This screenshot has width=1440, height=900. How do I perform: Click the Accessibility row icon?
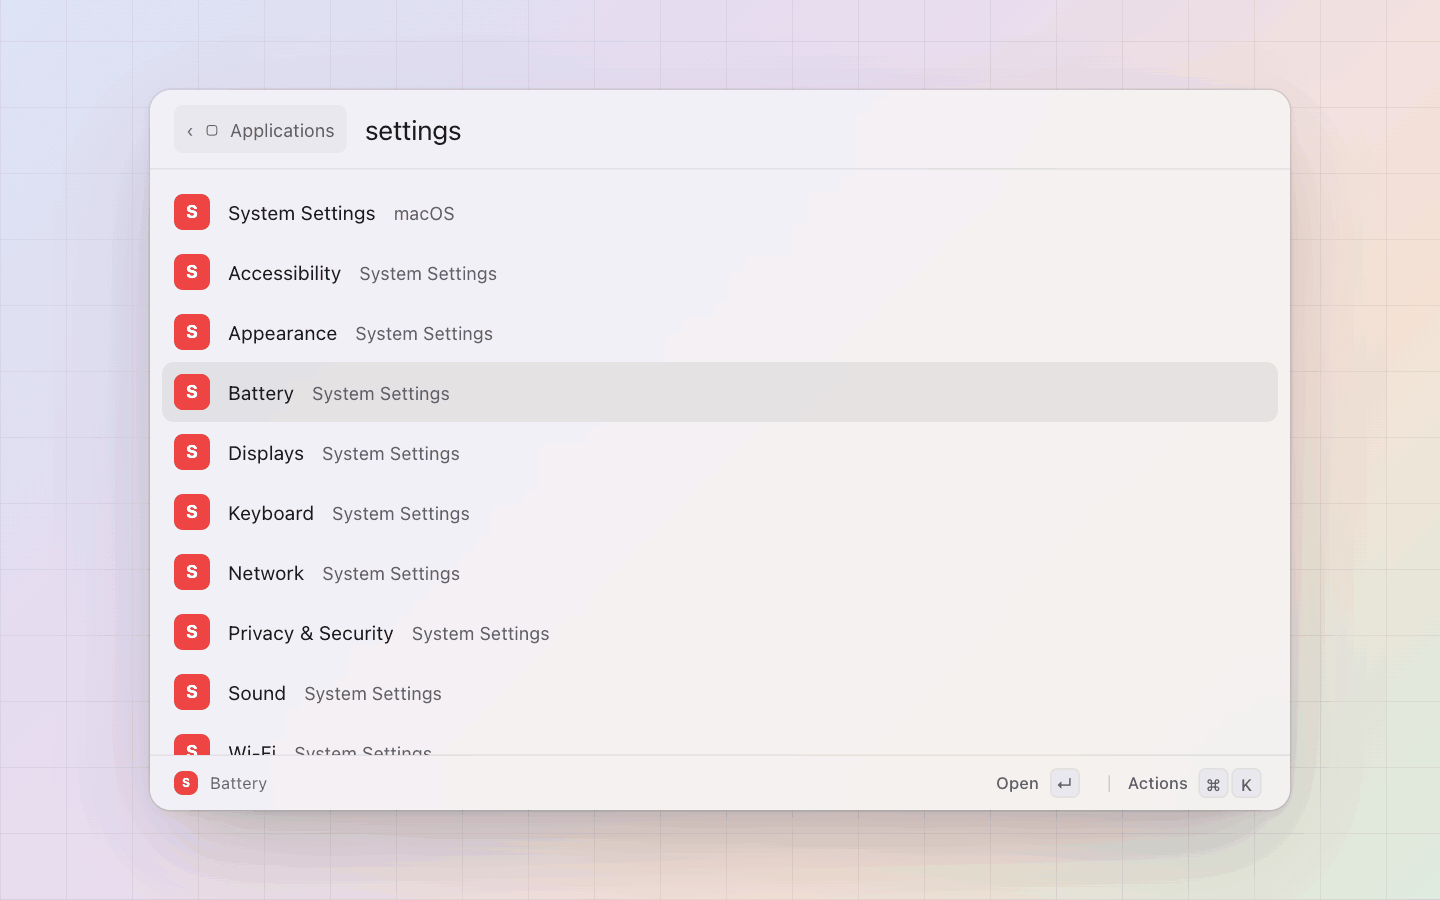coord(192,272)
